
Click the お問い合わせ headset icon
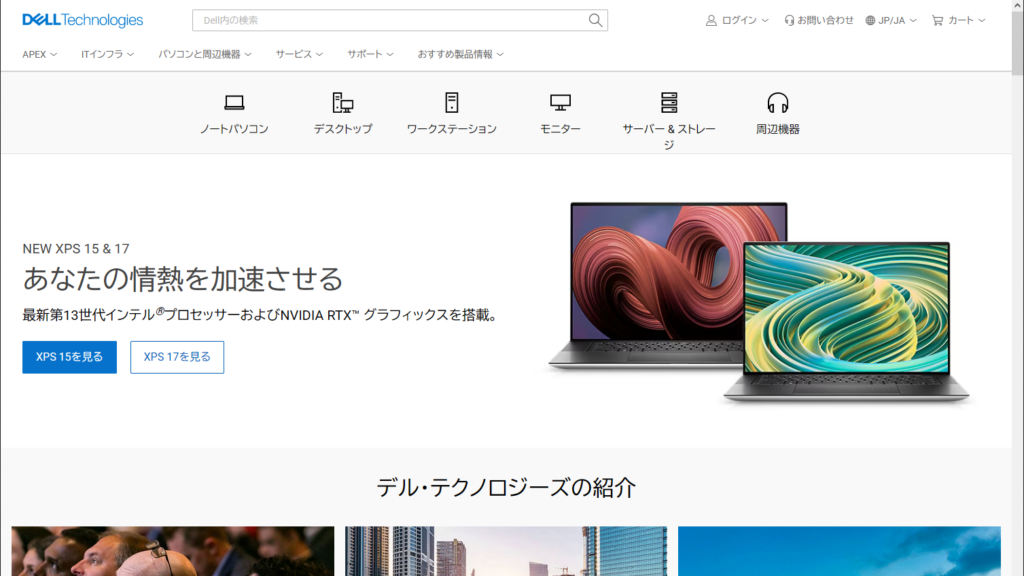791,18
